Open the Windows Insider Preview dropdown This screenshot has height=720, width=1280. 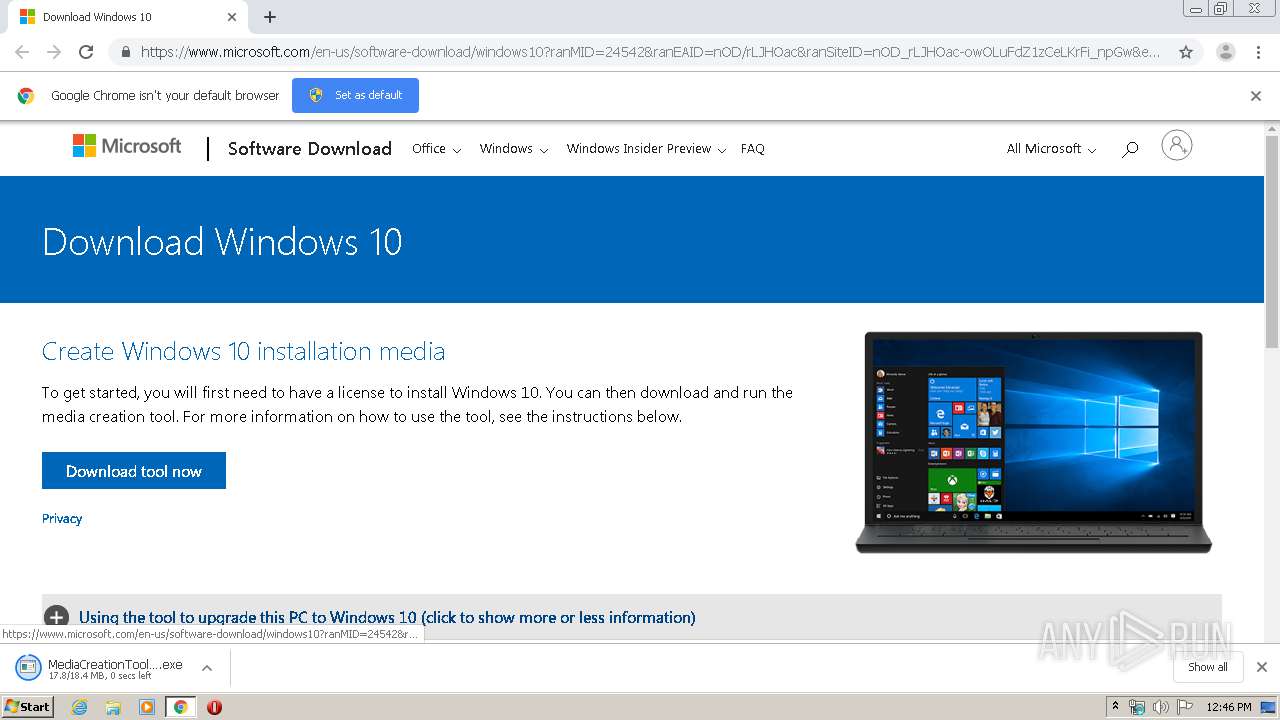[646, 149]
